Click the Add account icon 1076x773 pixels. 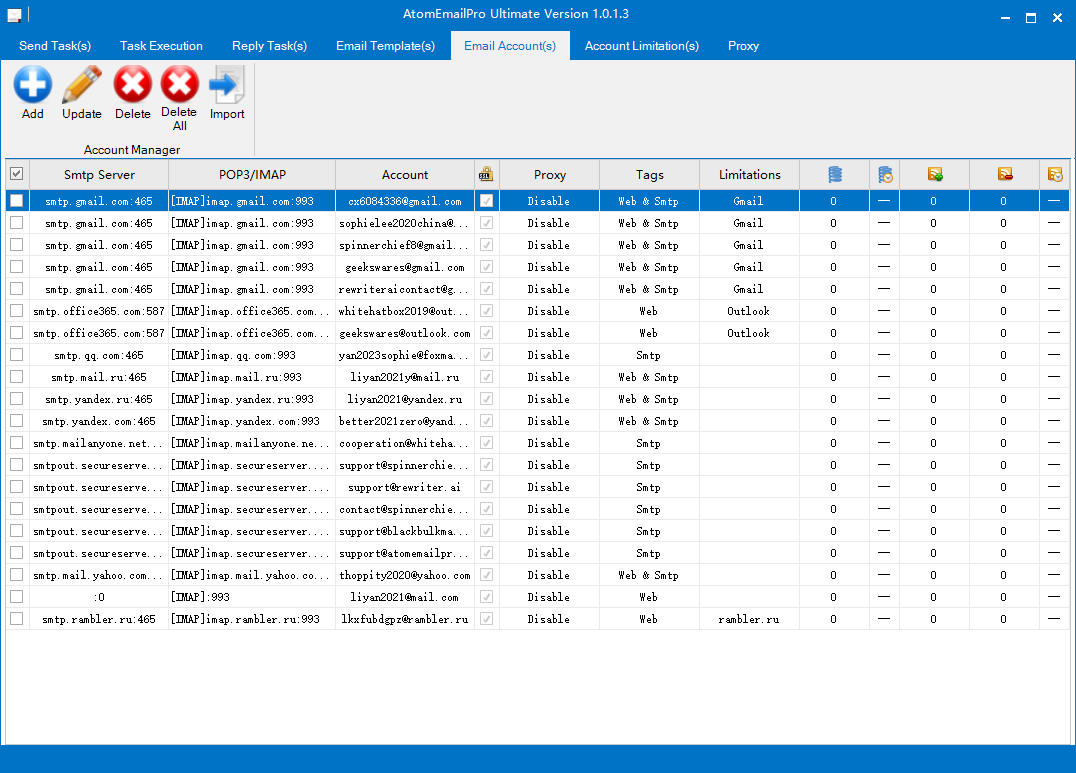(x=33, y=85)
